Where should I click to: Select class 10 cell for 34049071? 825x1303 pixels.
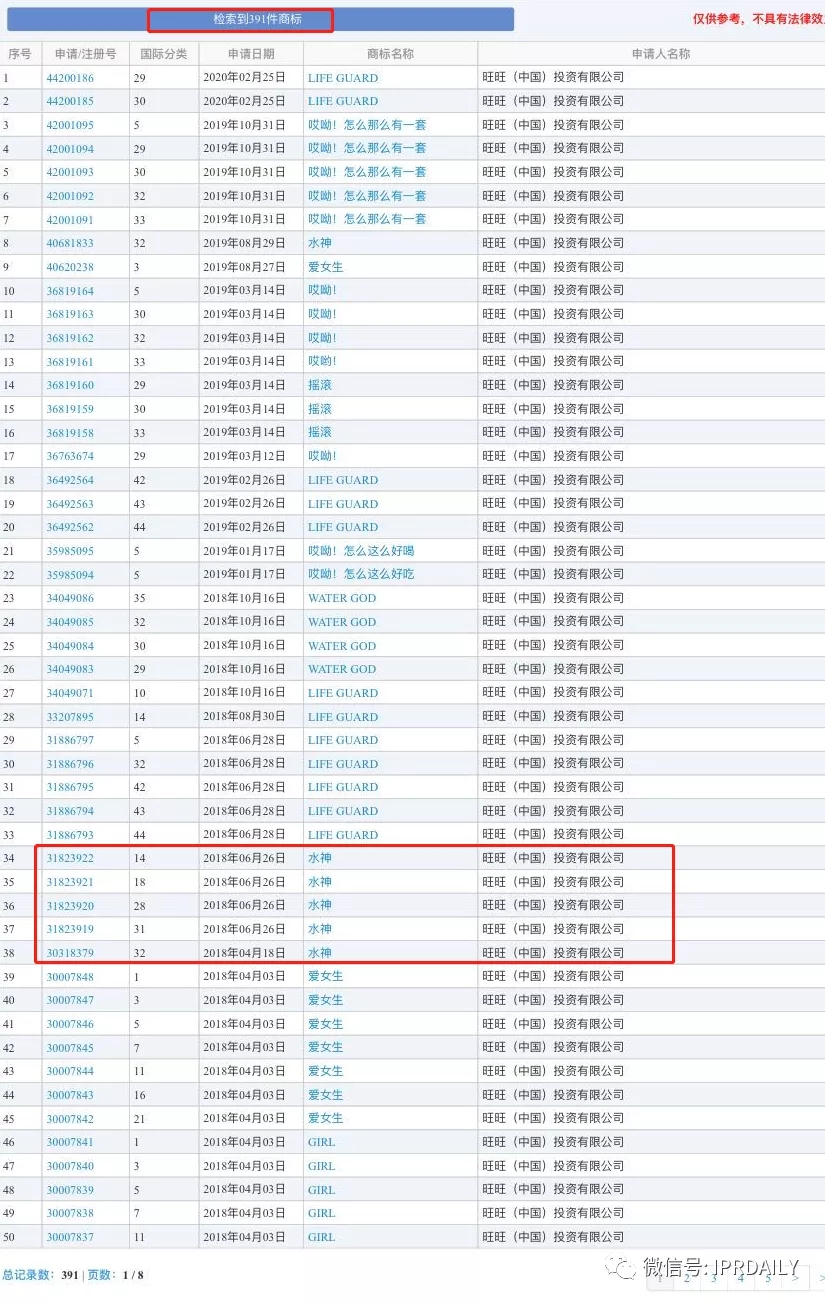tap(164, 693)
